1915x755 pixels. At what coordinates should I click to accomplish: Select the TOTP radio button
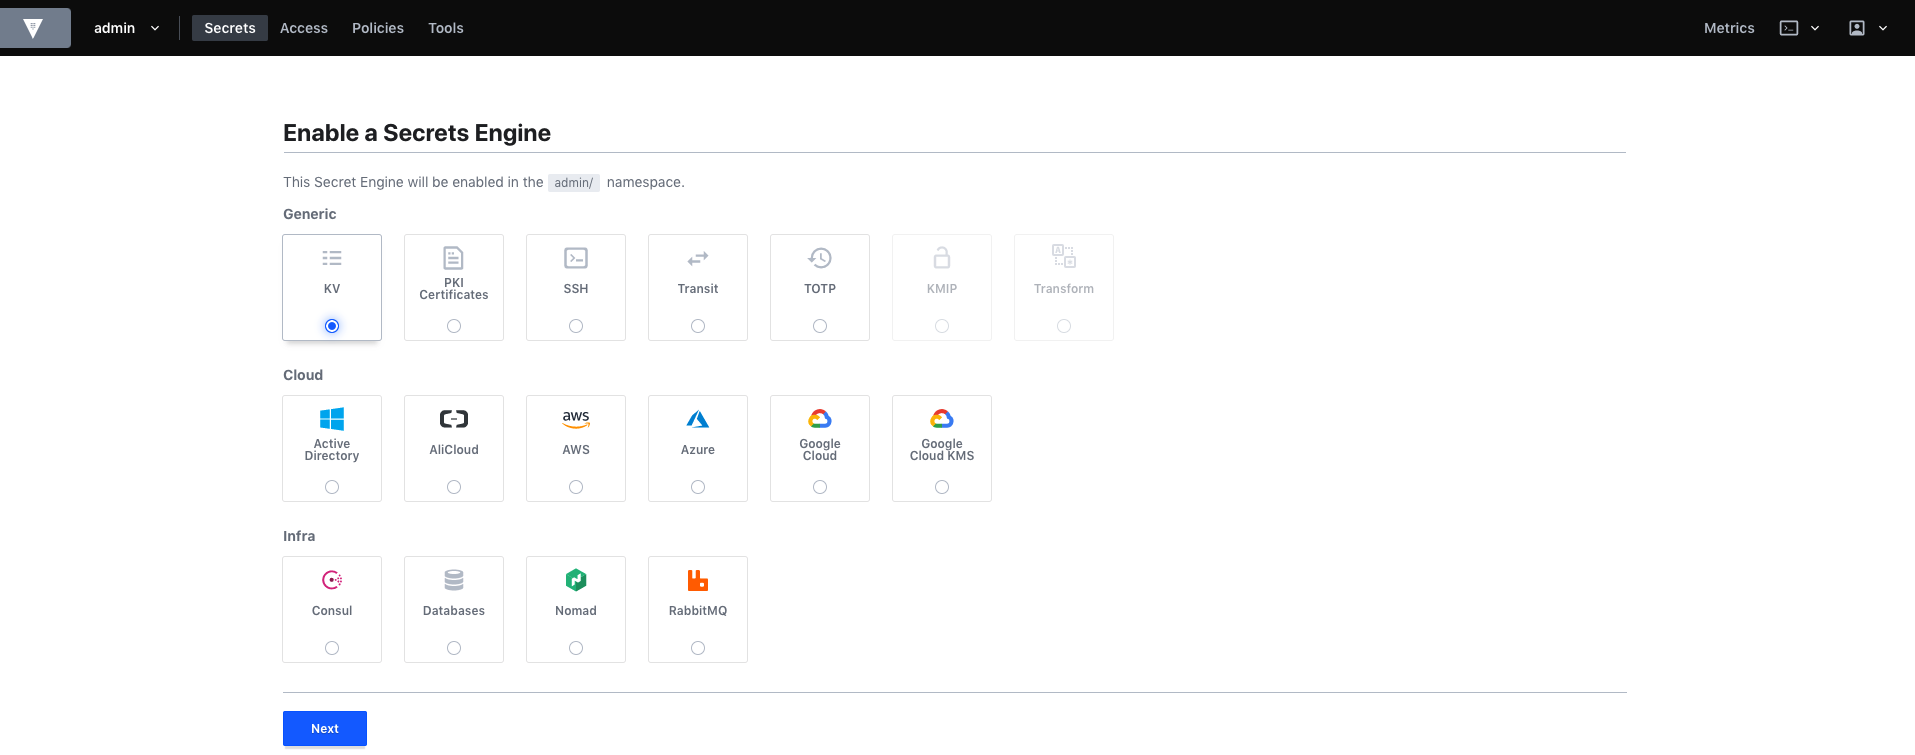(x=820, y=326)
